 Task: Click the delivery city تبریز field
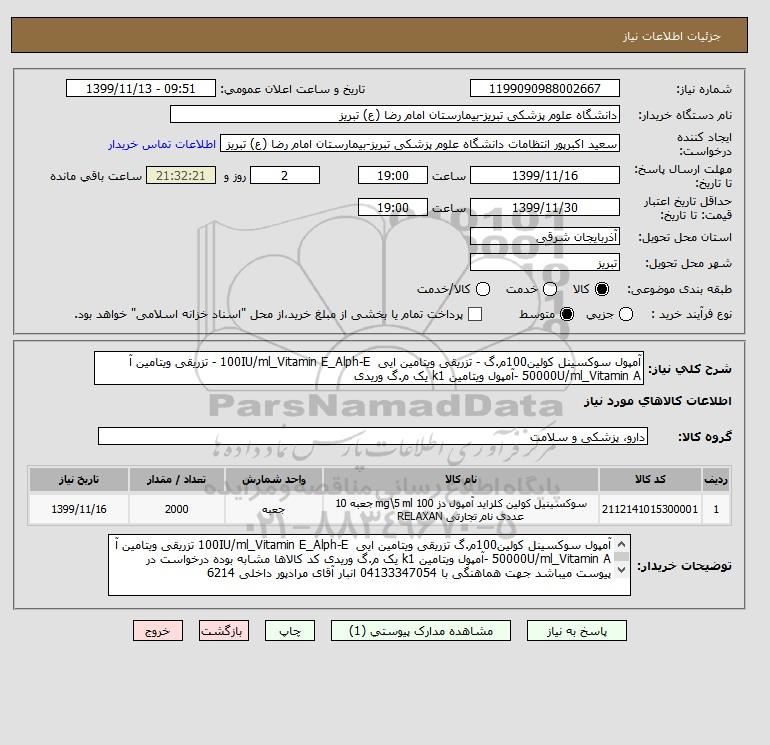[545, 263]
